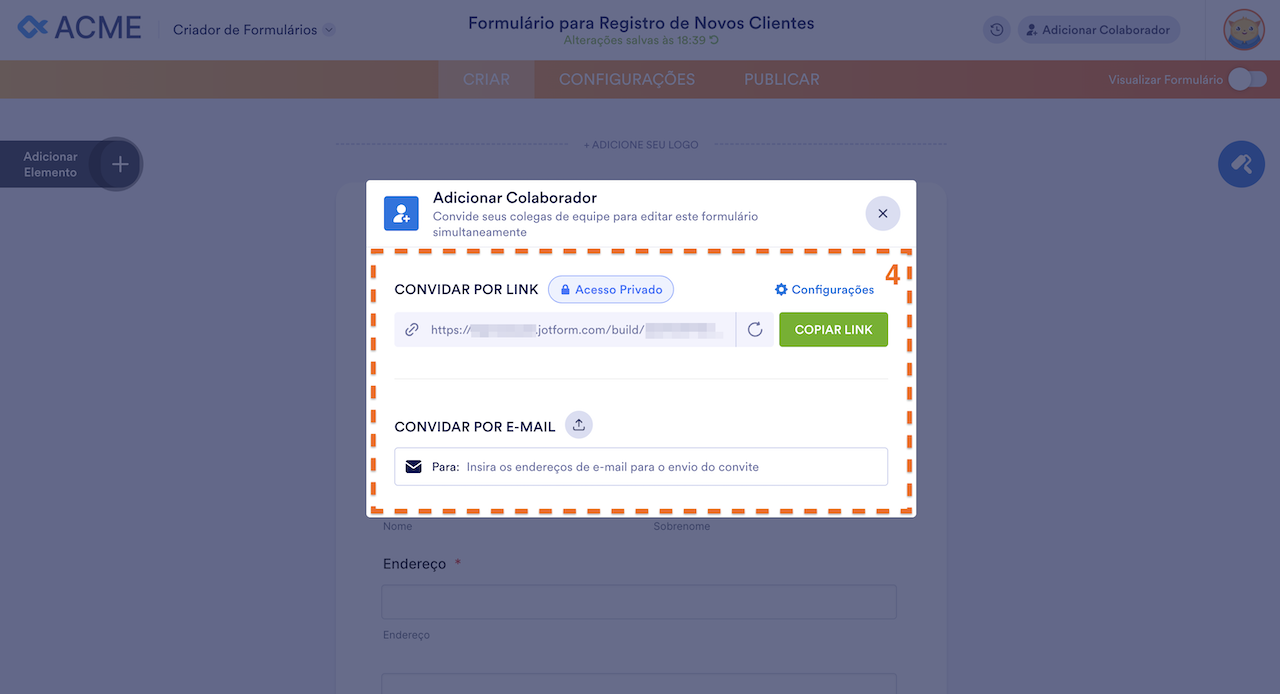The image size is (1280, 694).
Task: Click the Adicionar Colaborador header button
Action: 1098,30
